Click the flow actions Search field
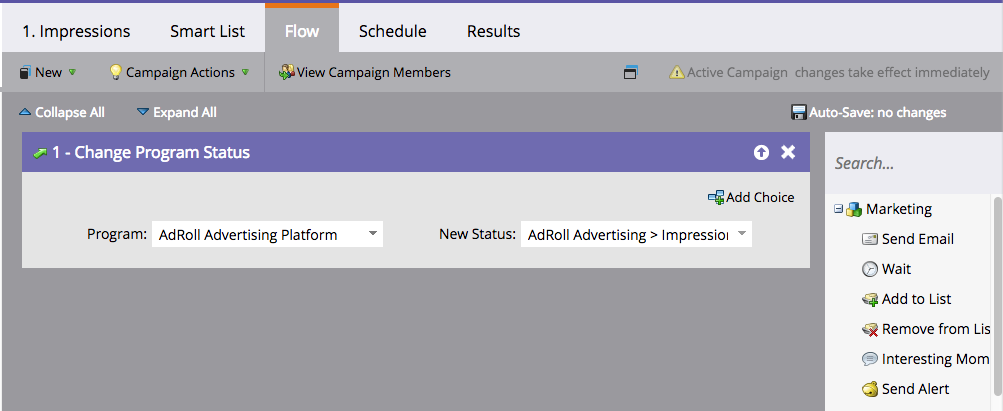The height and width of the screenshot is (411, 1003). pyautogui.click(x=913, y=164)
